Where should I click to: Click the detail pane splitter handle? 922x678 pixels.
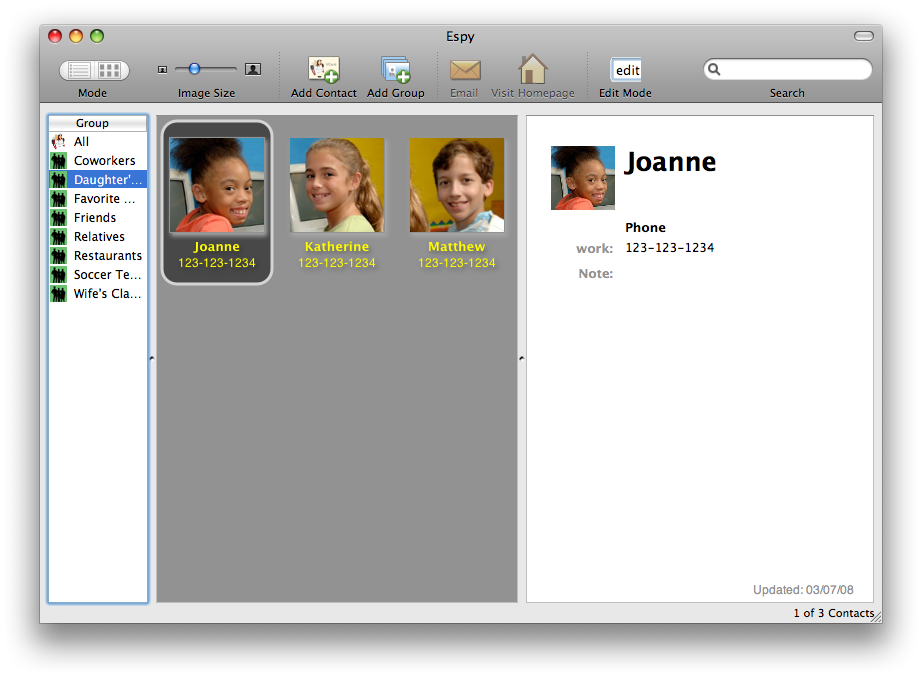click(x=522, y=358)
